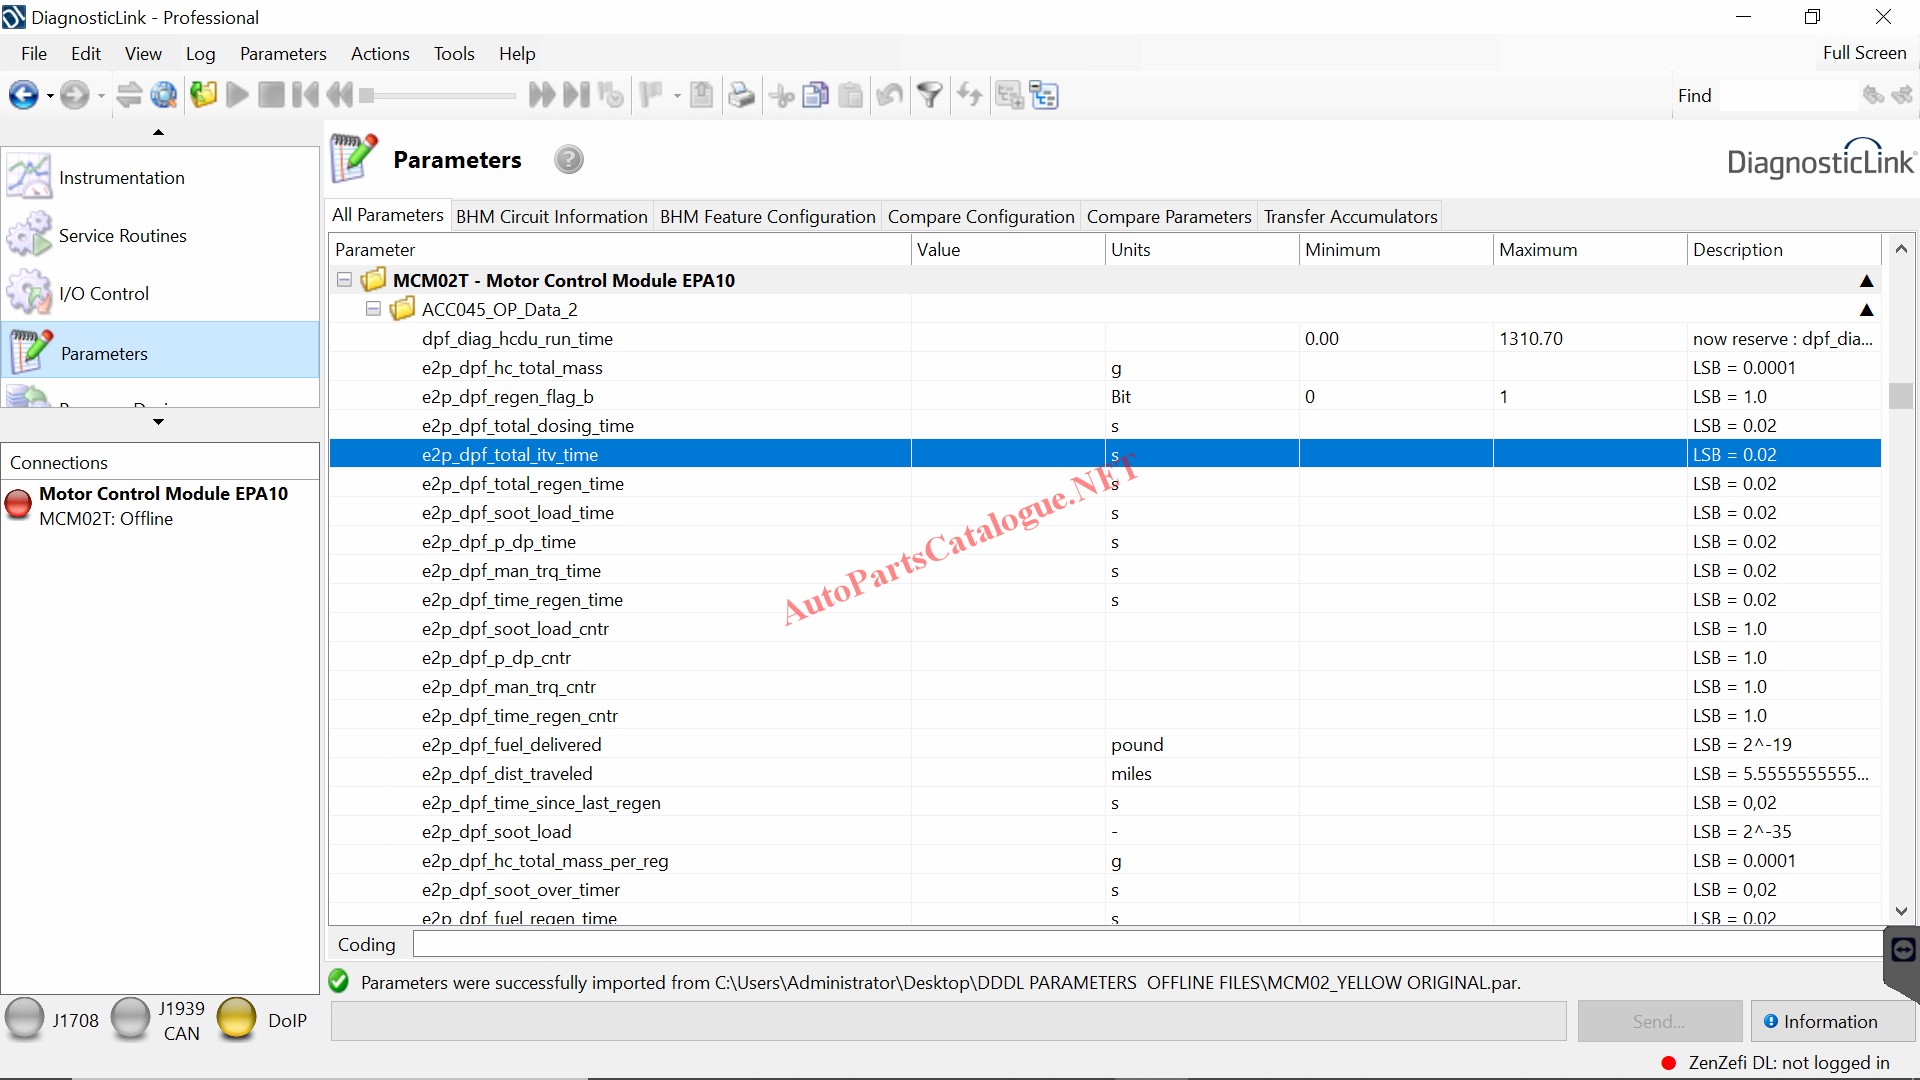Click in the Find search field
The image size is (1920, 1080).
coord(1788,96)
